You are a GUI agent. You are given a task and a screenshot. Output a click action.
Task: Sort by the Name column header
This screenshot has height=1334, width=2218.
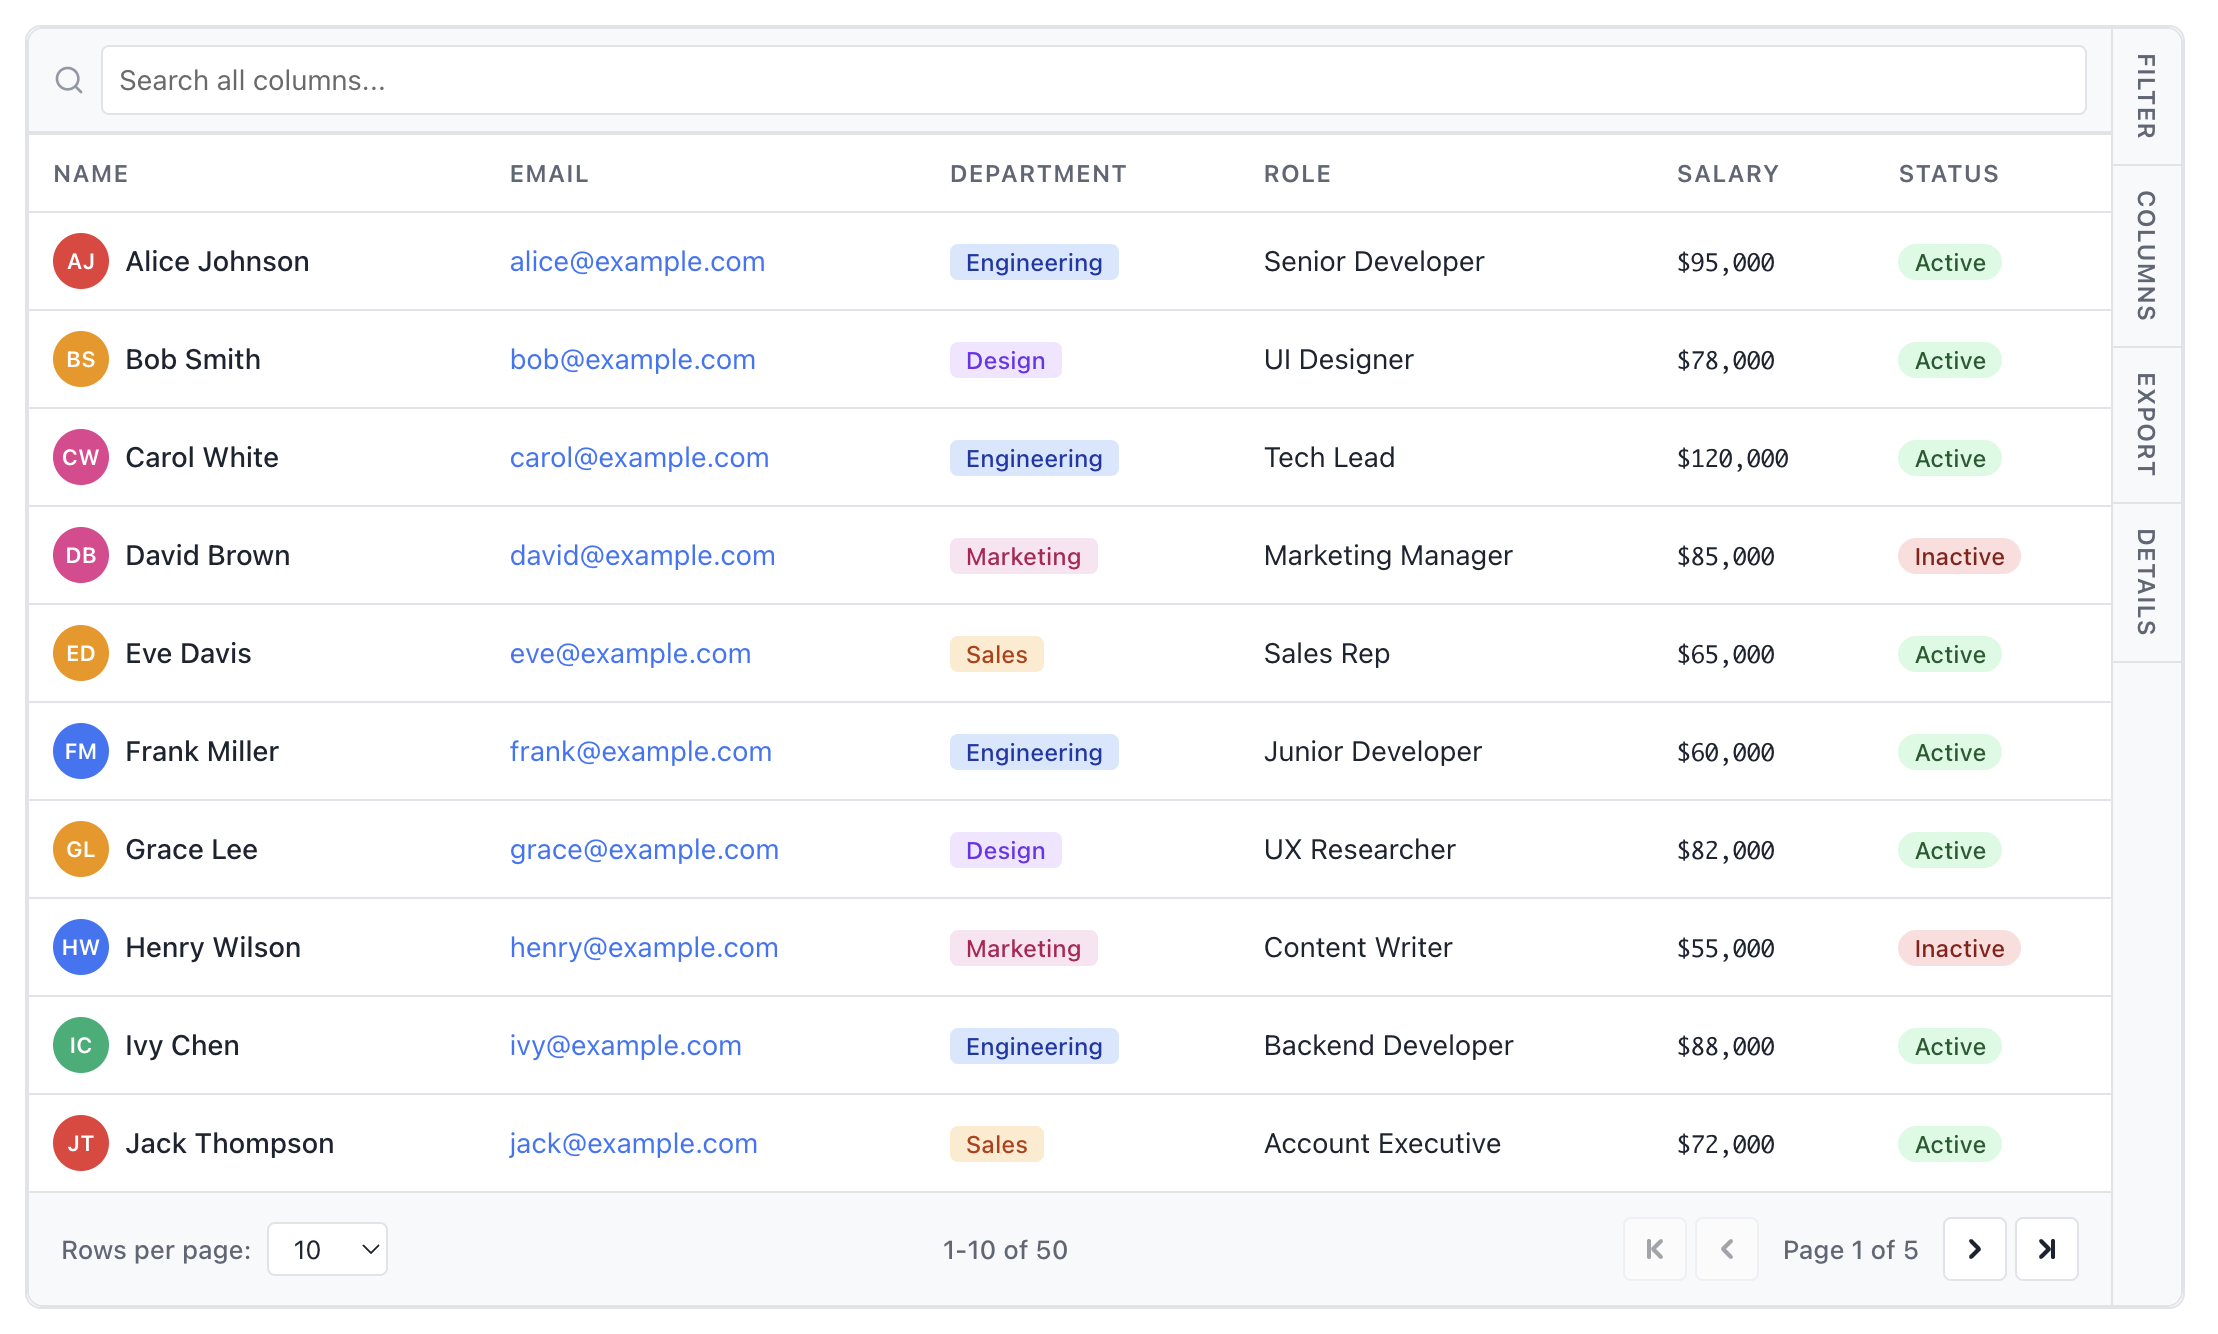click(x=91, y=174)
